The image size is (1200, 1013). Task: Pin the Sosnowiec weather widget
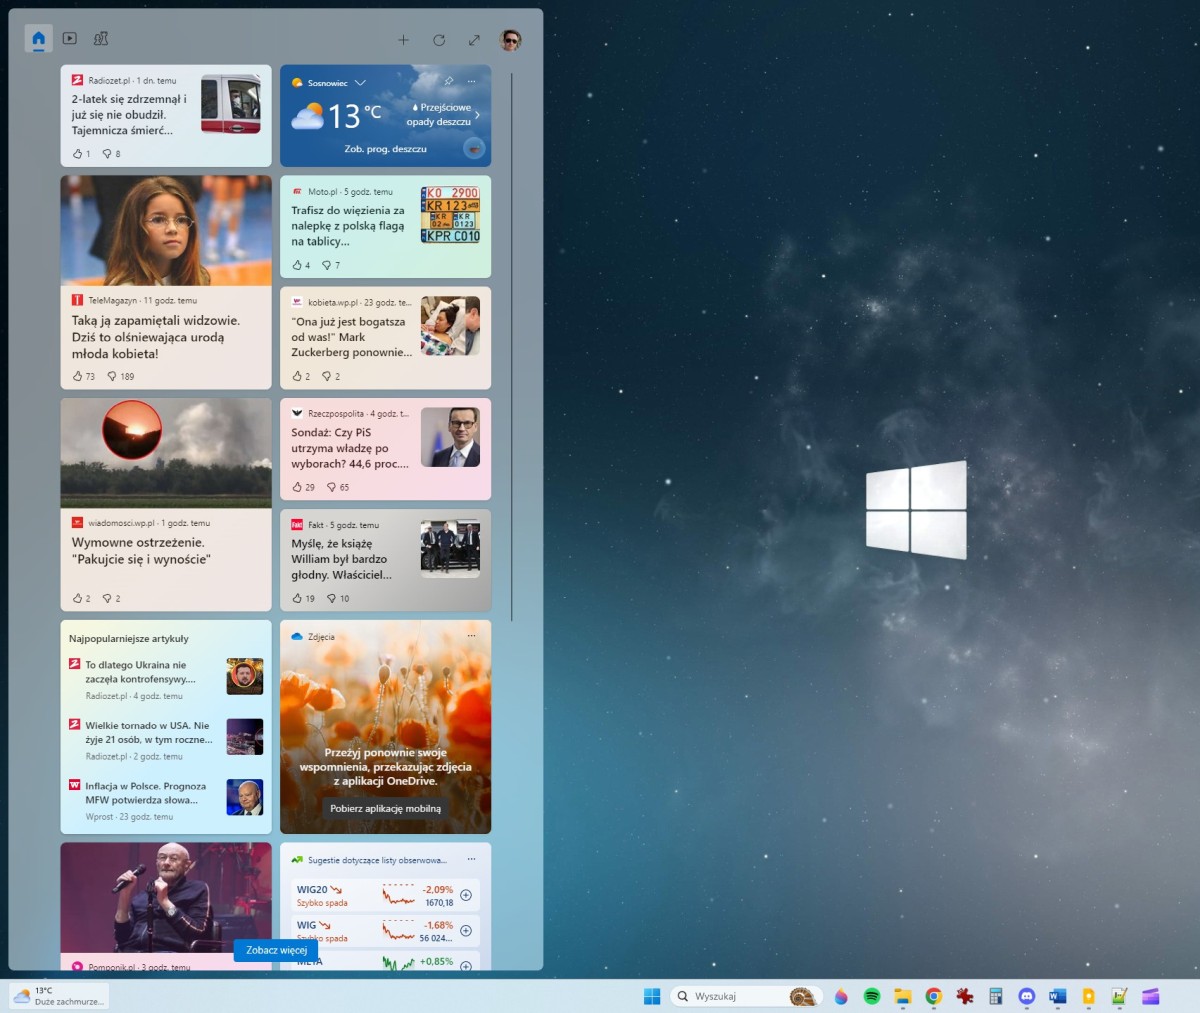click(x=448, y=82)
